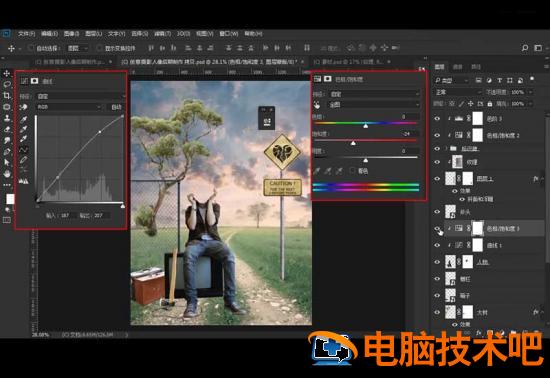This screenshot has width=550, height=378.
Task: Click the lock all padlock icon
Action: coord(490,104)
